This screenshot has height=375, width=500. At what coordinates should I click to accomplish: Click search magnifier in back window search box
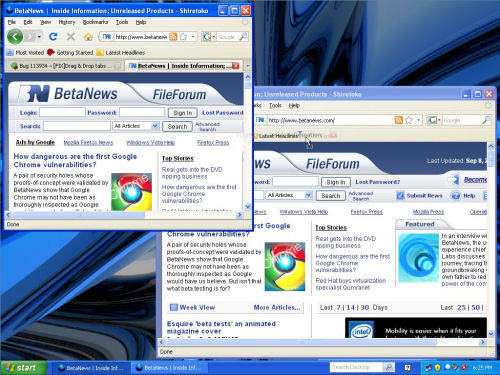pos(486,120)
